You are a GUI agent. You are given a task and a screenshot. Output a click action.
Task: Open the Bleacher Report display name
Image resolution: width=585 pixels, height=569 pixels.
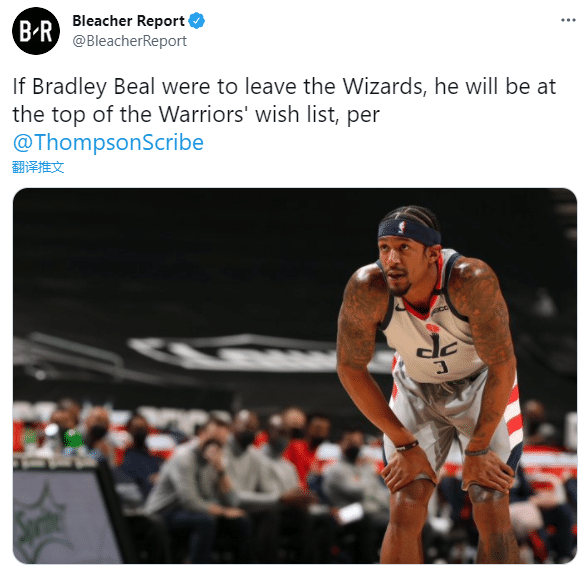[x=128, y=21]
